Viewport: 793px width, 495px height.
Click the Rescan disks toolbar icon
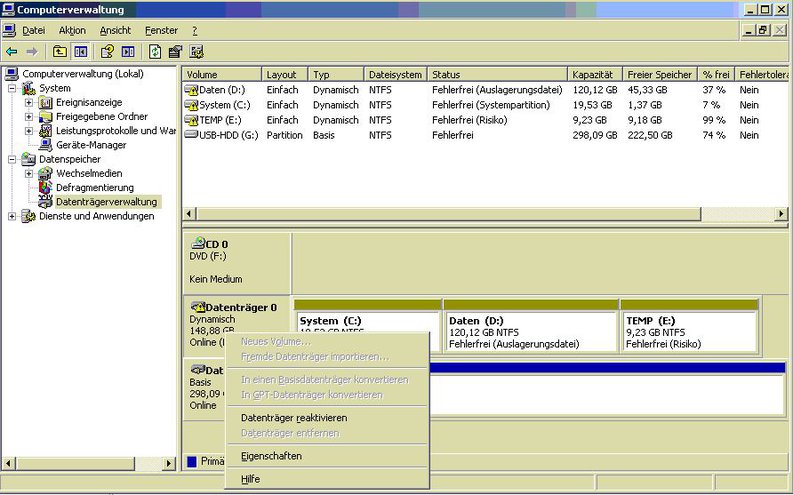(x=175, y=52)
